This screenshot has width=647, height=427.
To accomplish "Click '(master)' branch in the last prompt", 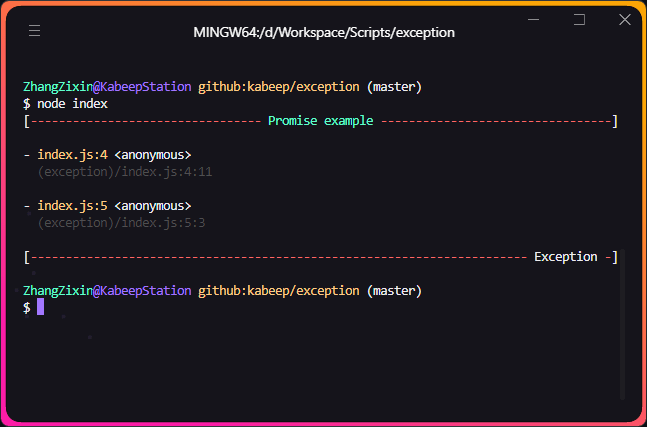I will click(x=394, y=291).
